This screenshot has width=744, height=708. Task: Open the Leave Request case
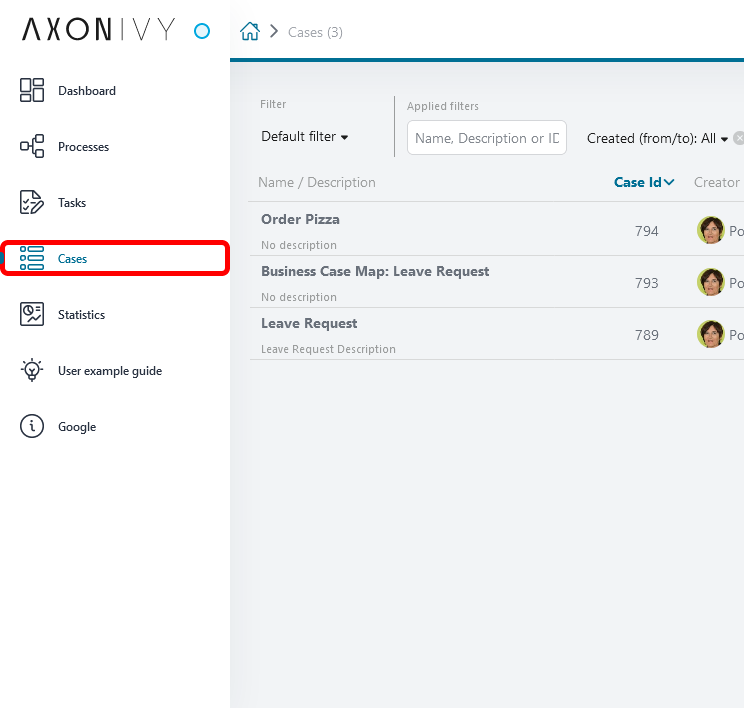[309, 324]
